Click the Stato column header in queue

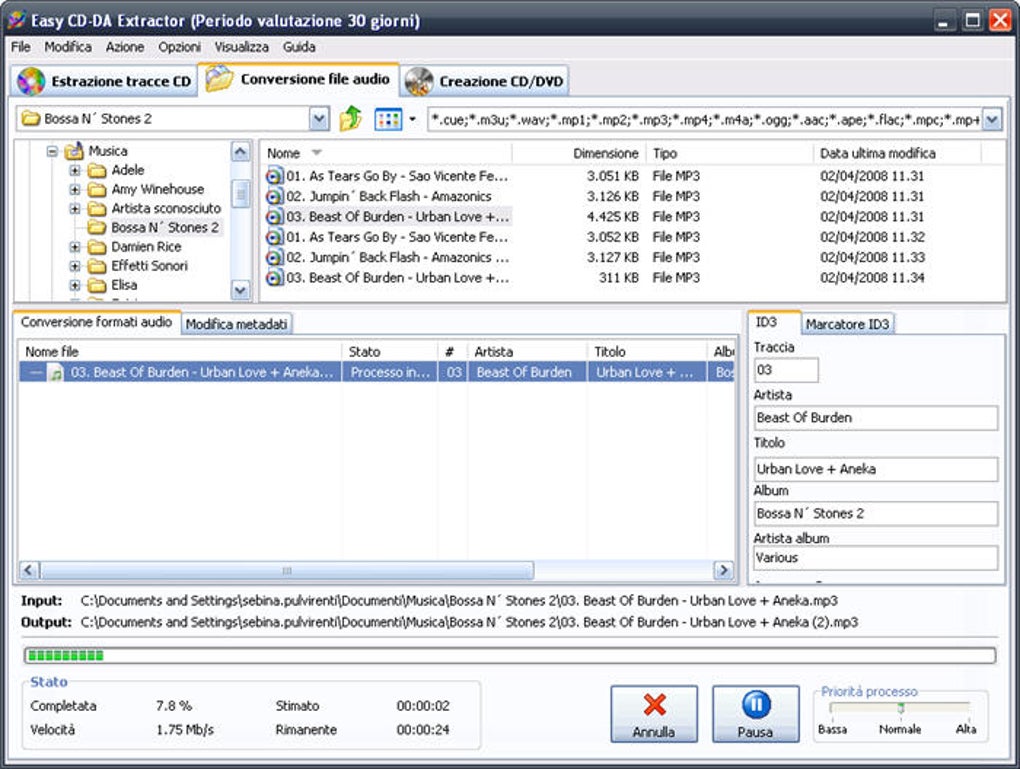[x=389, y=352]
